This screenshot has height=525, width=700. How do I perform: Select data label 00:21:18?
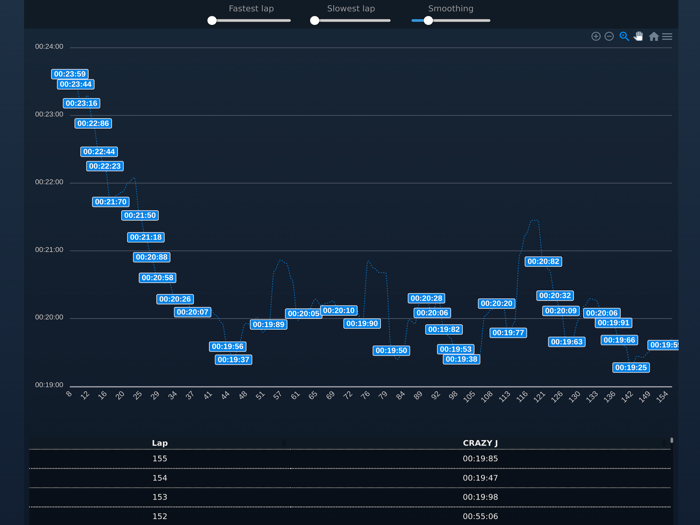pos(146,238)
